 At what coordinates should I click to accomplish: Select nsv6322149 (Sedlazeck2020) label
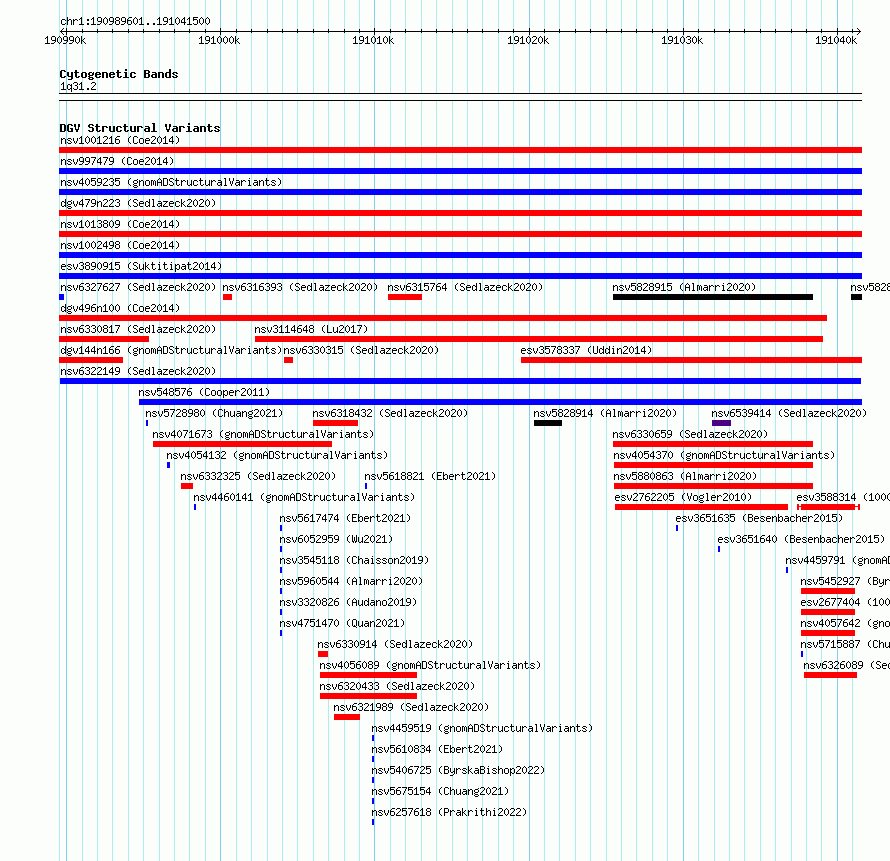[138, 371]
